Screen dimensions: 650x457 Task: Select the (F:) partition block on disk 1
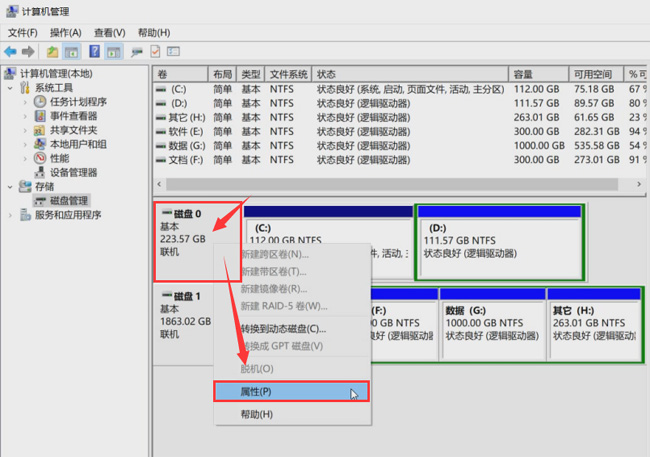404,324
